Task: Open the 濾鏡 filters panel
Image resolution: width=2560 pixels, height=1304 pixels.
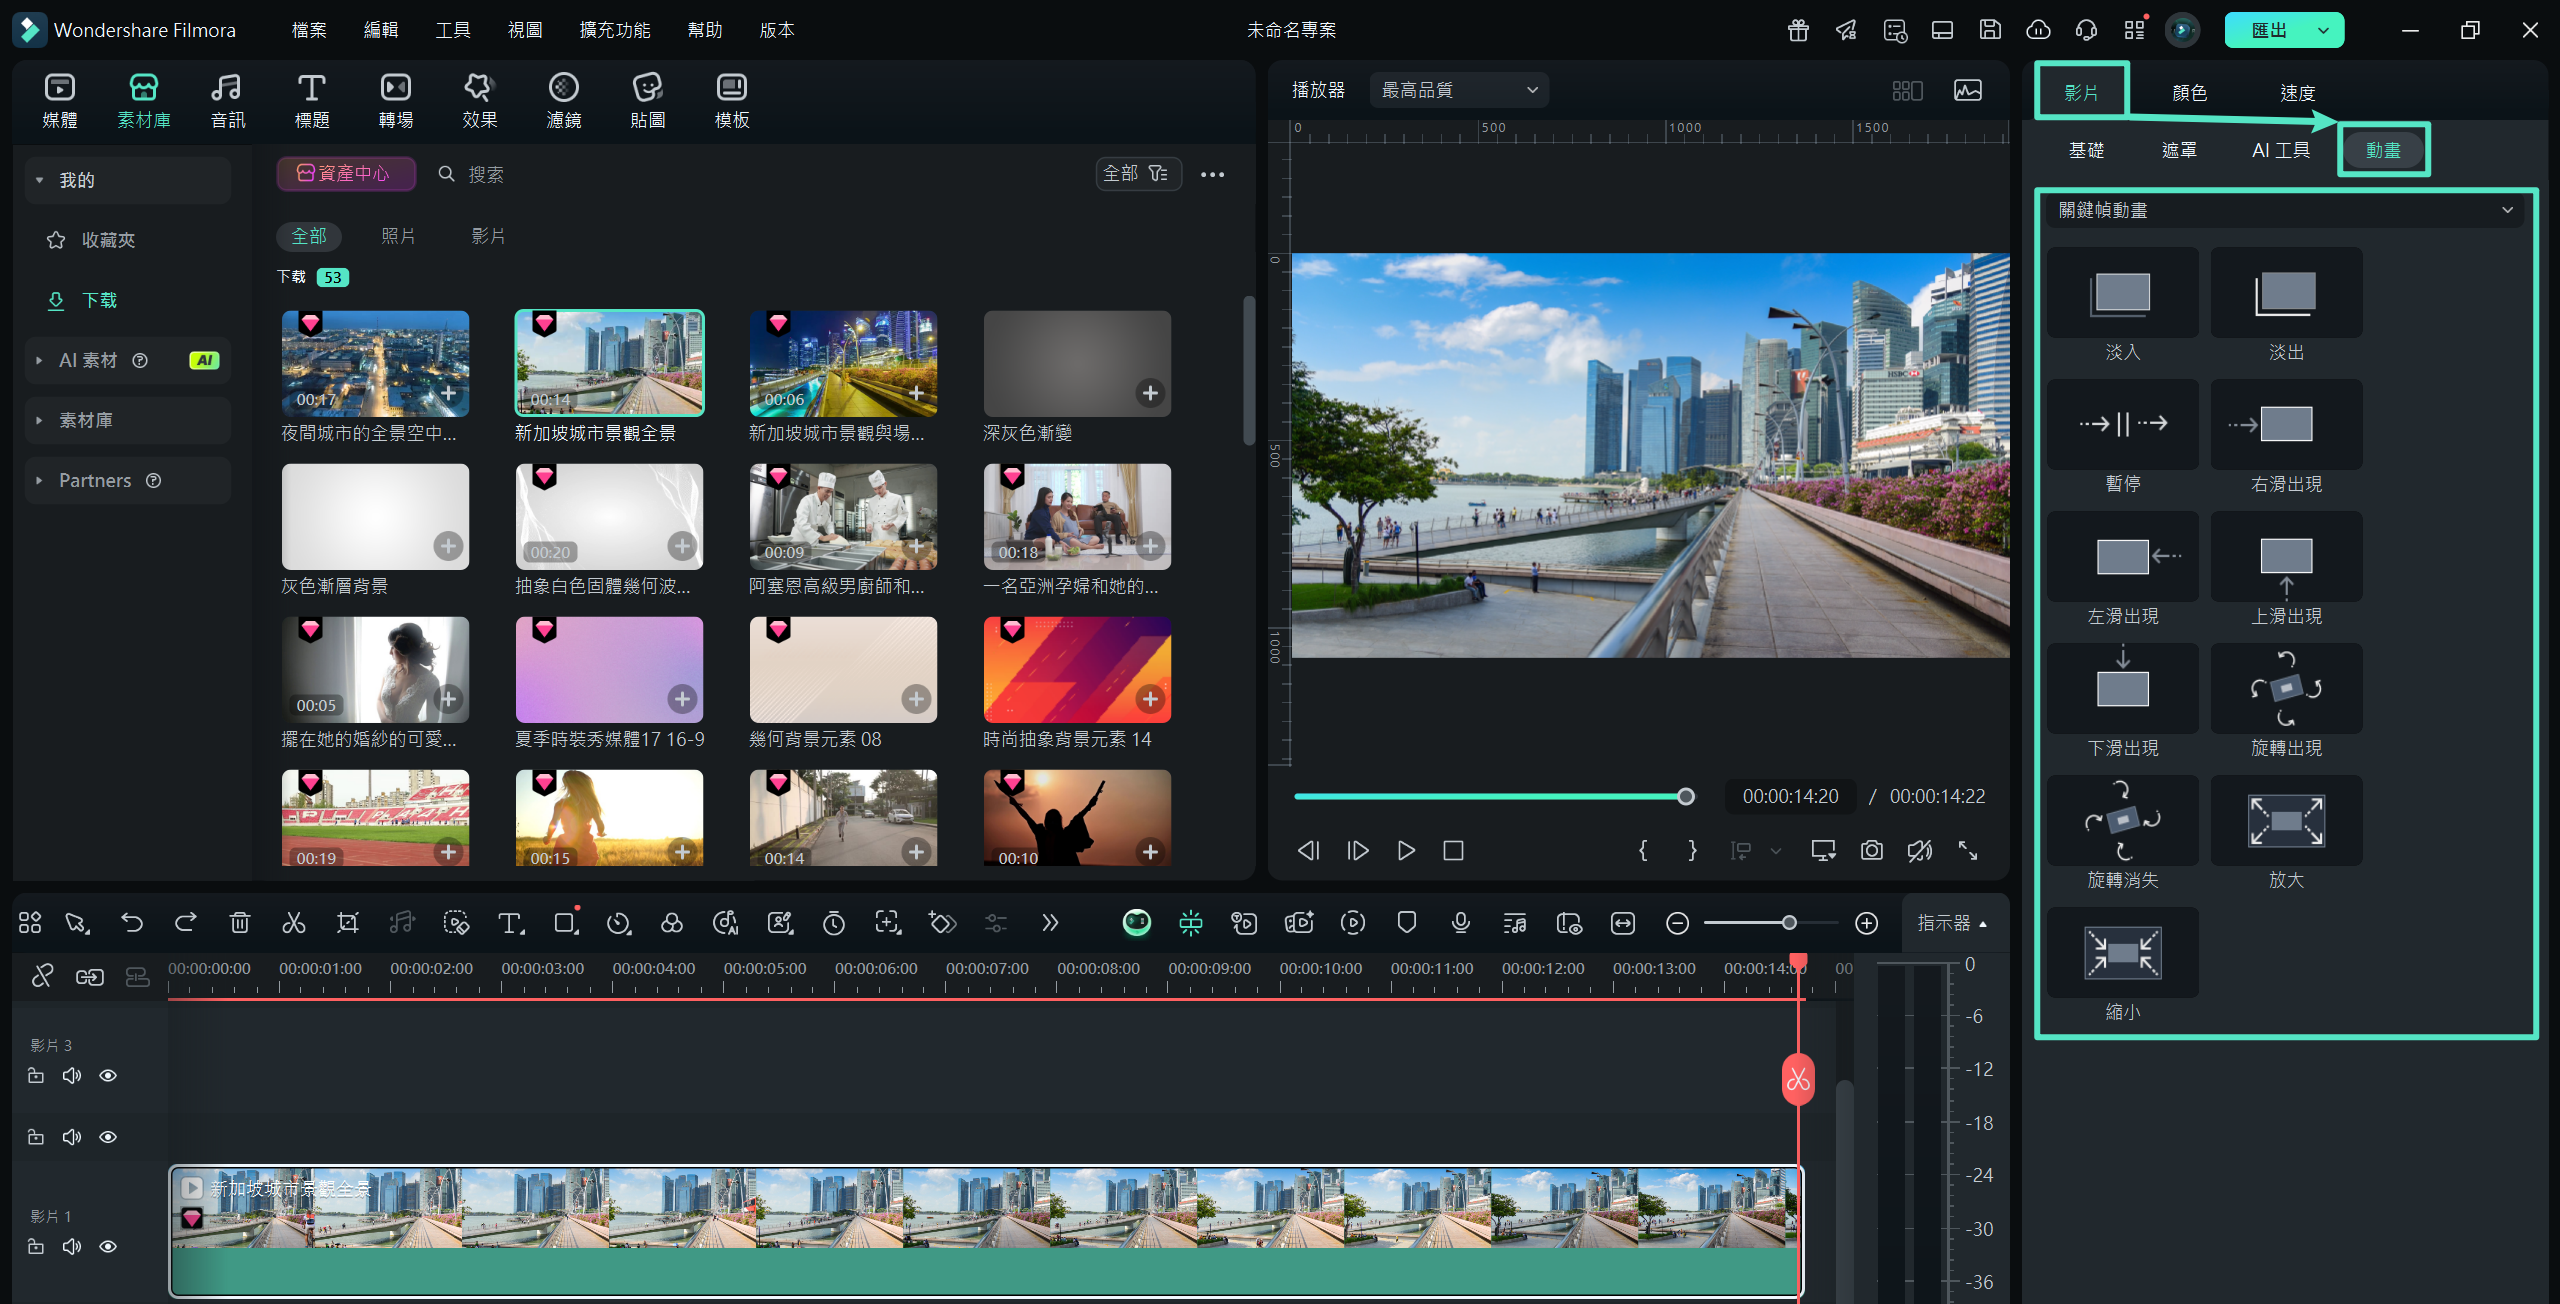Action: (x=563, y=100)
